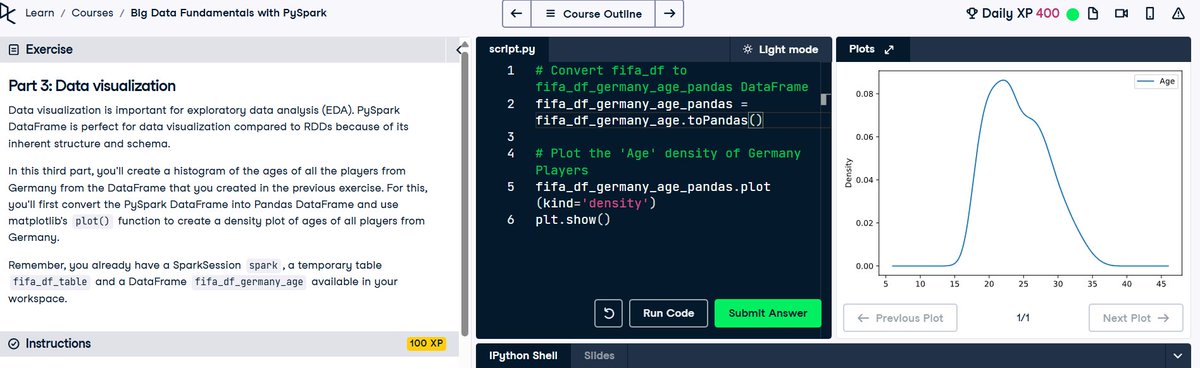Viewport: 1200px width, 368px height.
Task: Click the 'Part 3: Data visualization' heading
Action: pos(92,86)
